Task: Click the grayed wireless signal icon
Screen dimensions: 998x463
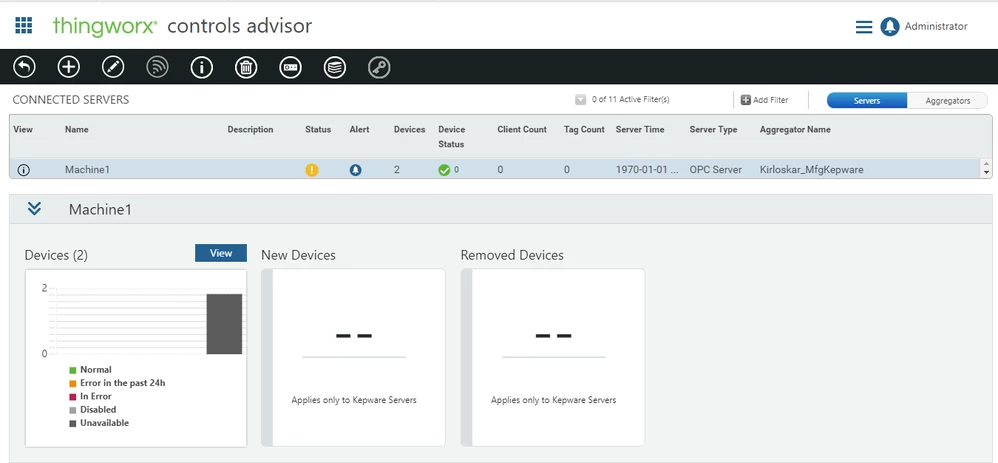Action: tap(157, 67)
